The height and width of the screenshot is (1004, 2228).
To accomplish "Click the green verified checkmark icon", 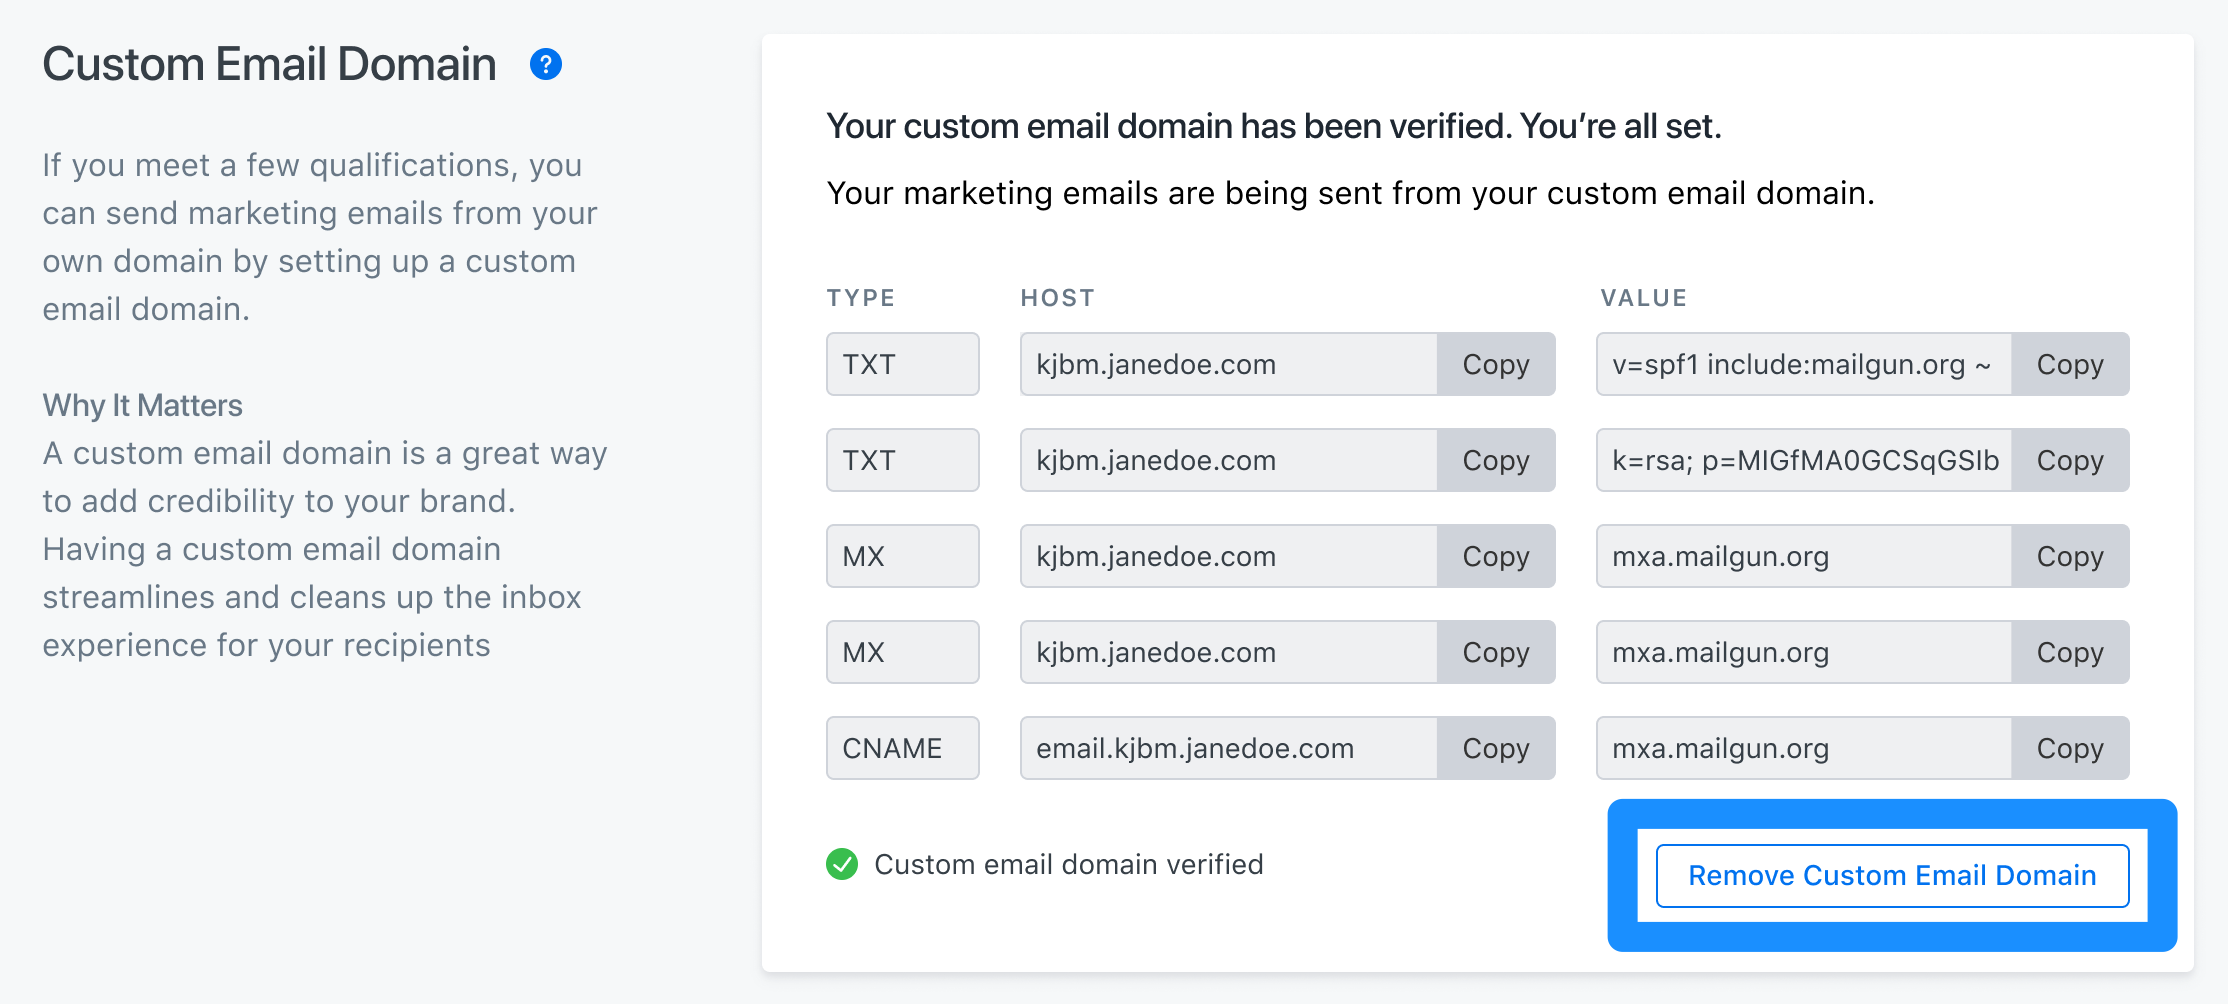I will click(842, 864).
